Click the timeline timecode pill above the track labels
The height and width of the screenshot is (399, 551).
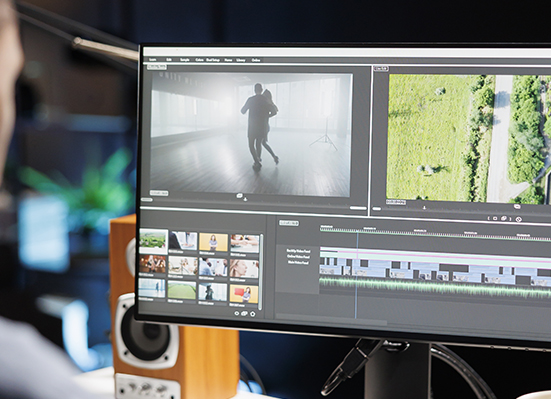coord(289,223)
